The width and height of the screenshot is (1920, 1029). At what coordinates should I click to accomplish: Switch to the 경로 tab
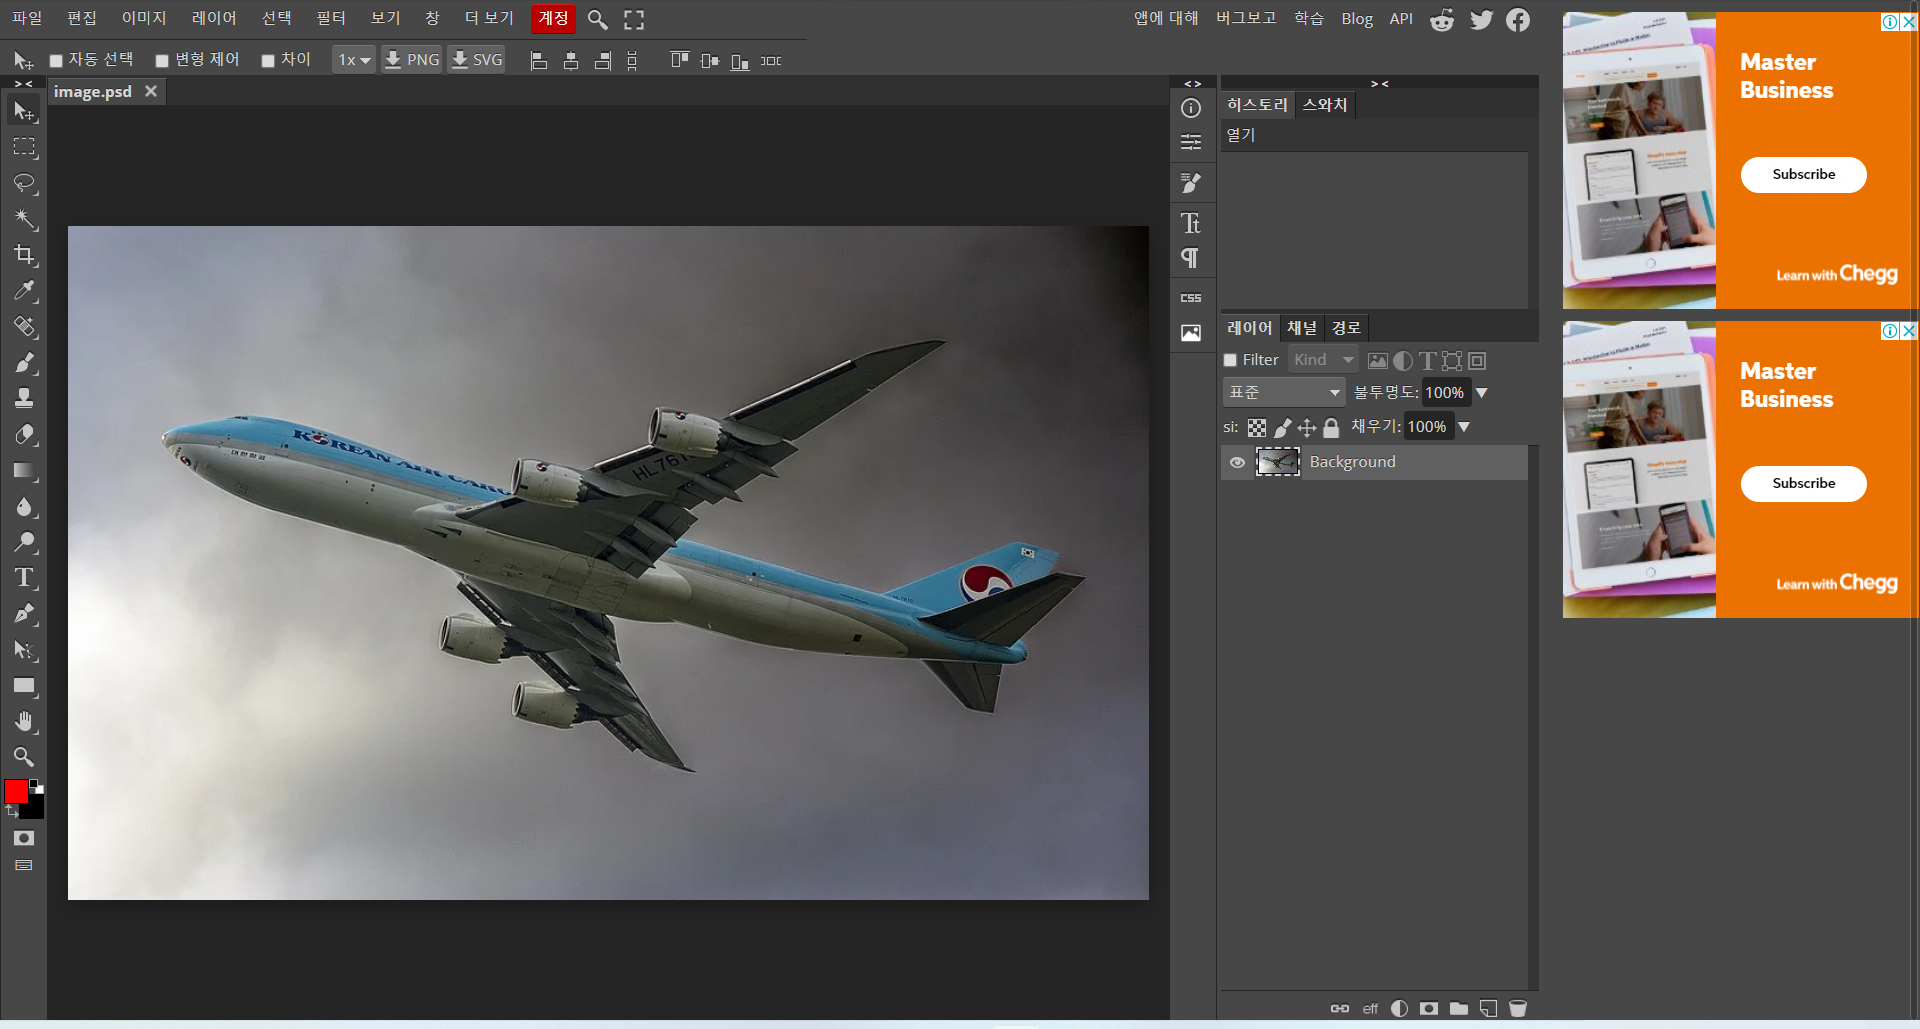coord(1346,328)
